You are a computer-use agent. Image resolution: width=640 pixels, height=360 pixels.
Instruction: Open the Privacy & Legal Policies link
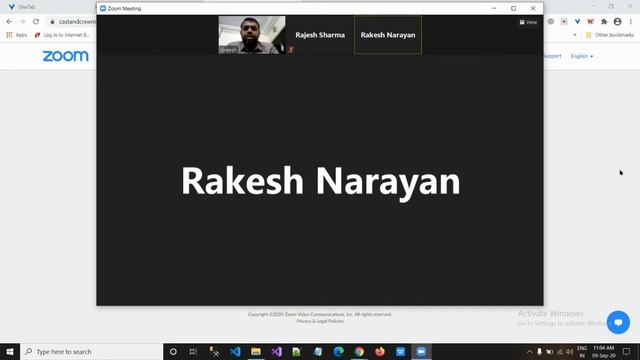[x=320, y=321]
